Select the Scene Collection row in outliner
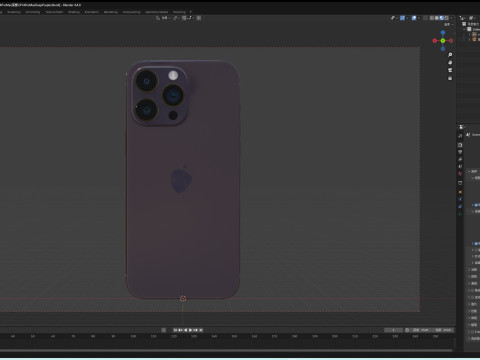The height and width of the screenshot is (360, 480). click(x=471, y=24)
